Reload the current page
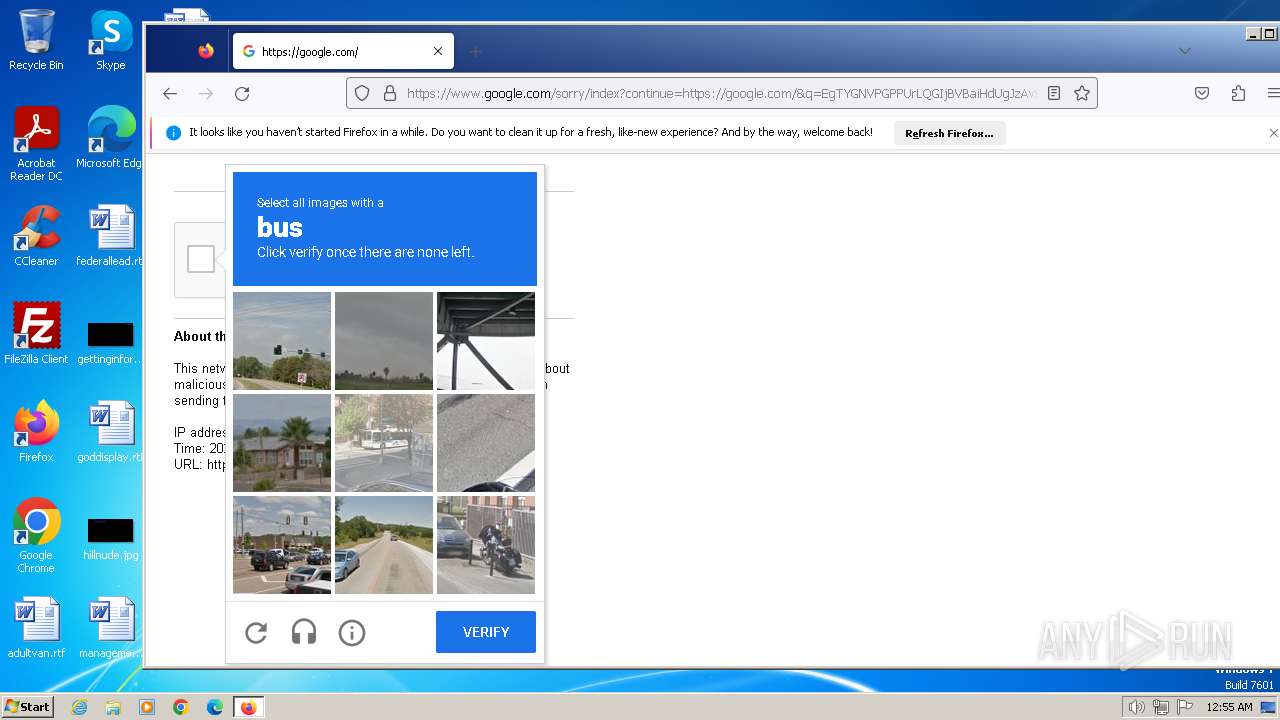Viewport: 1280px width, 720px height. (x=242, y=93)
